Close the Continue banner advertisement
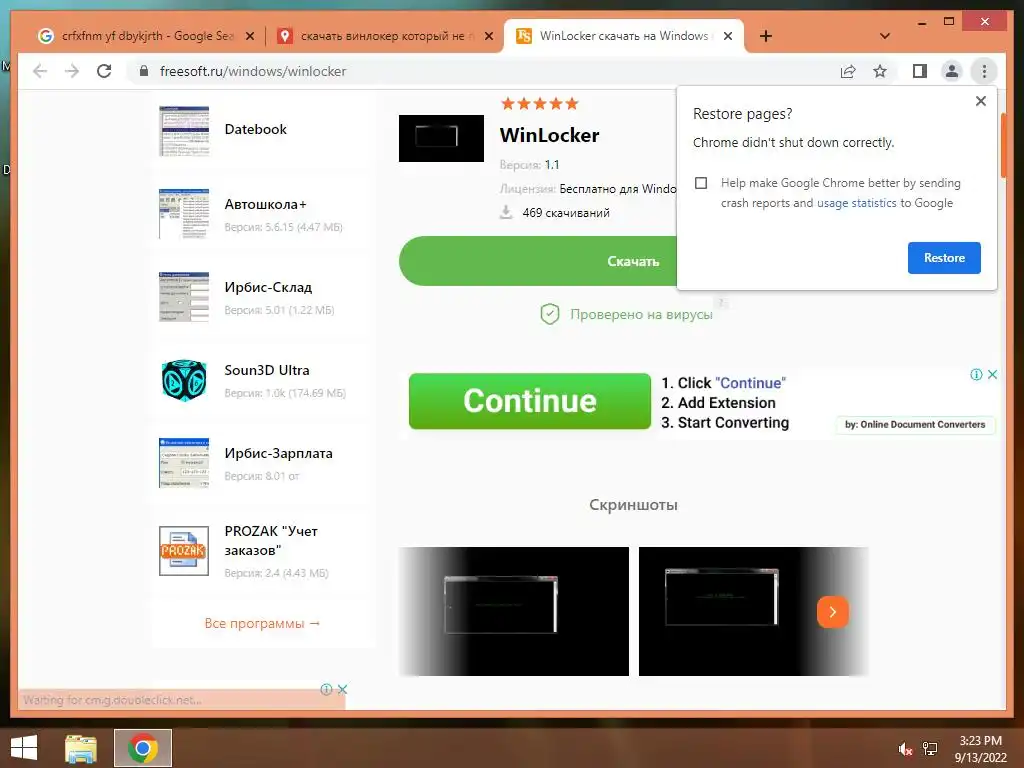Screen dimensions: 1024x768 point(992,374)
